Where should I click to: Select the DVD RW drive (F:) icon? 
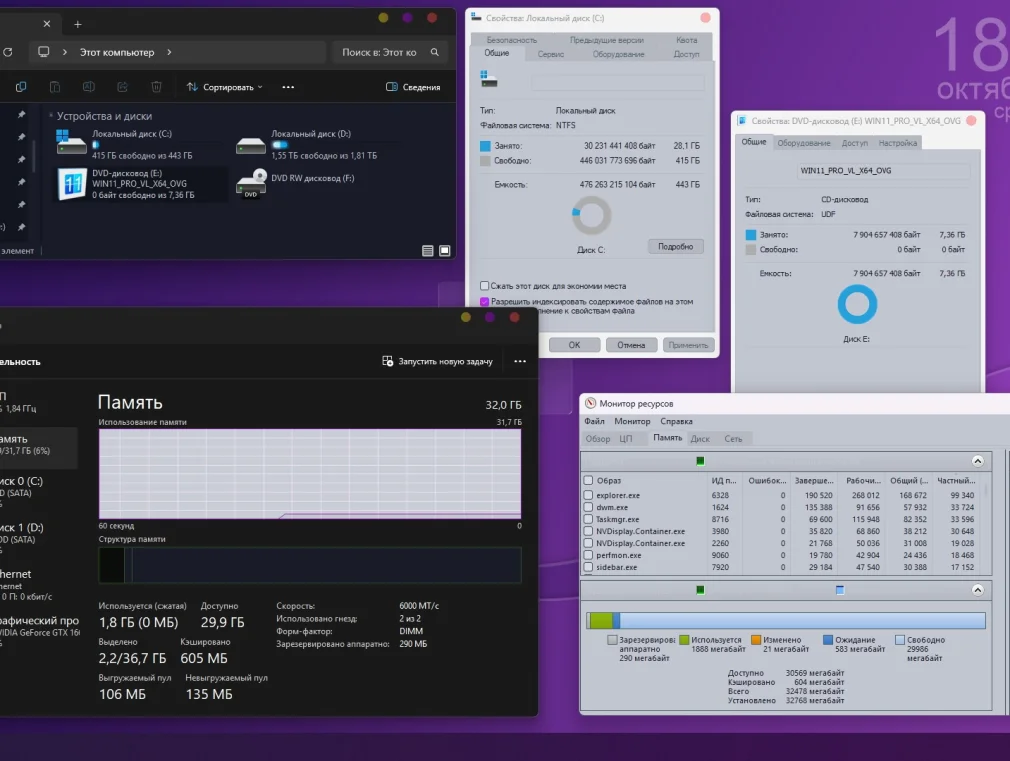point(251,185)
